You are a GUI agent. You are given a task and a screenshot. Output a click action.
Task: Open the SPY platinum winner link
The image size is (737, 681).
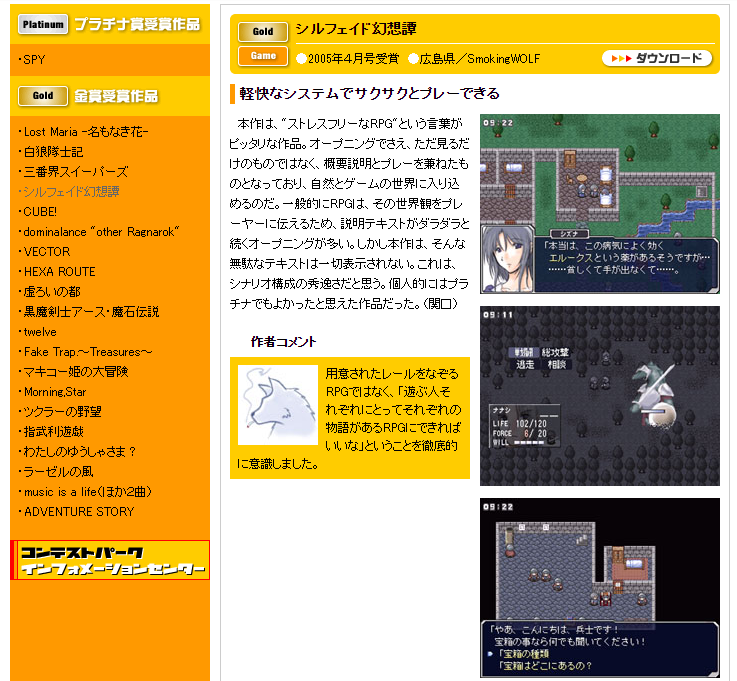[34, 60]
